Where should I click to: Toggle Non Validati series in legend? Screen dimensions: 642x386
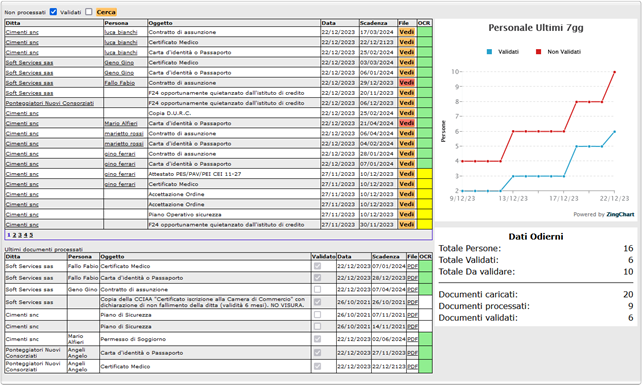tap(559, 52)
